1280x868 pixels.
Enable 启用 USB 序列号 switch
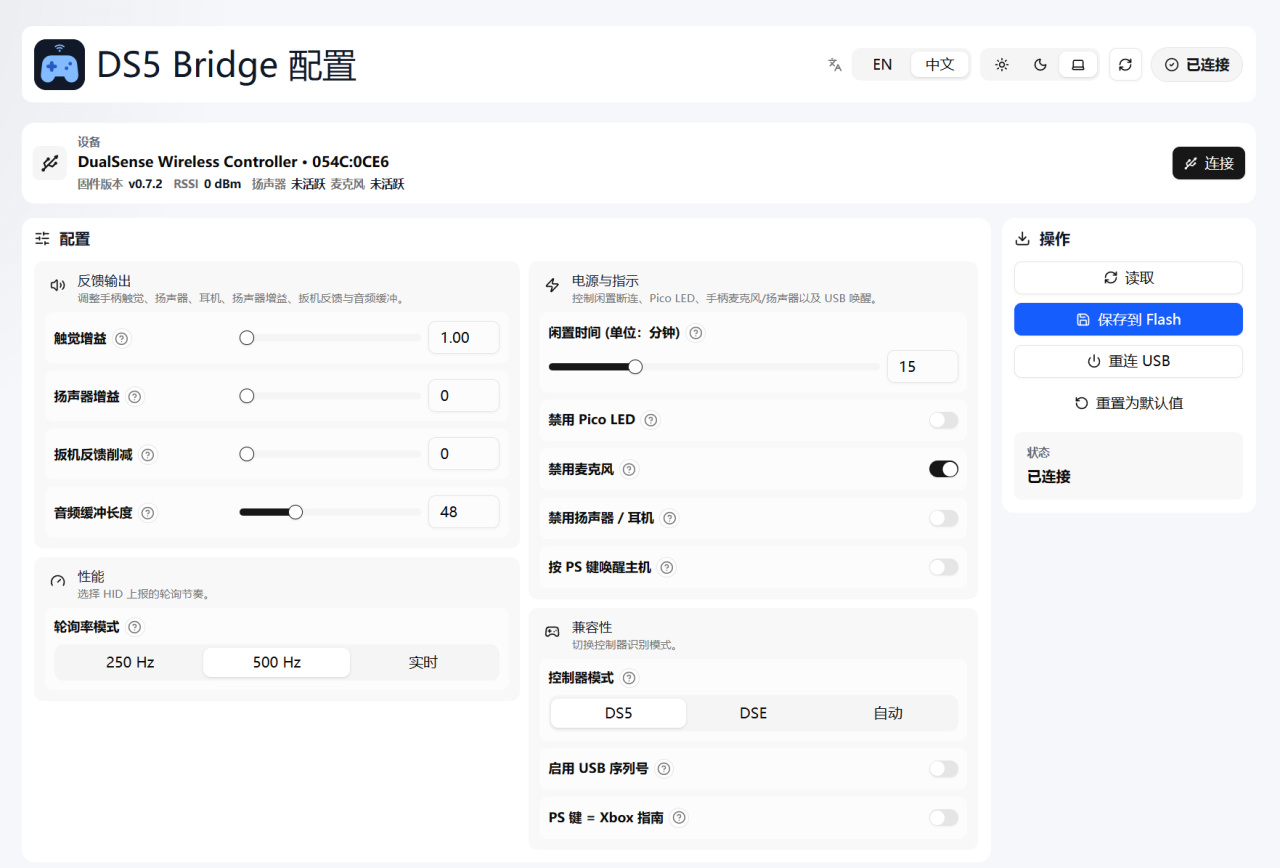tap(943, 769)
